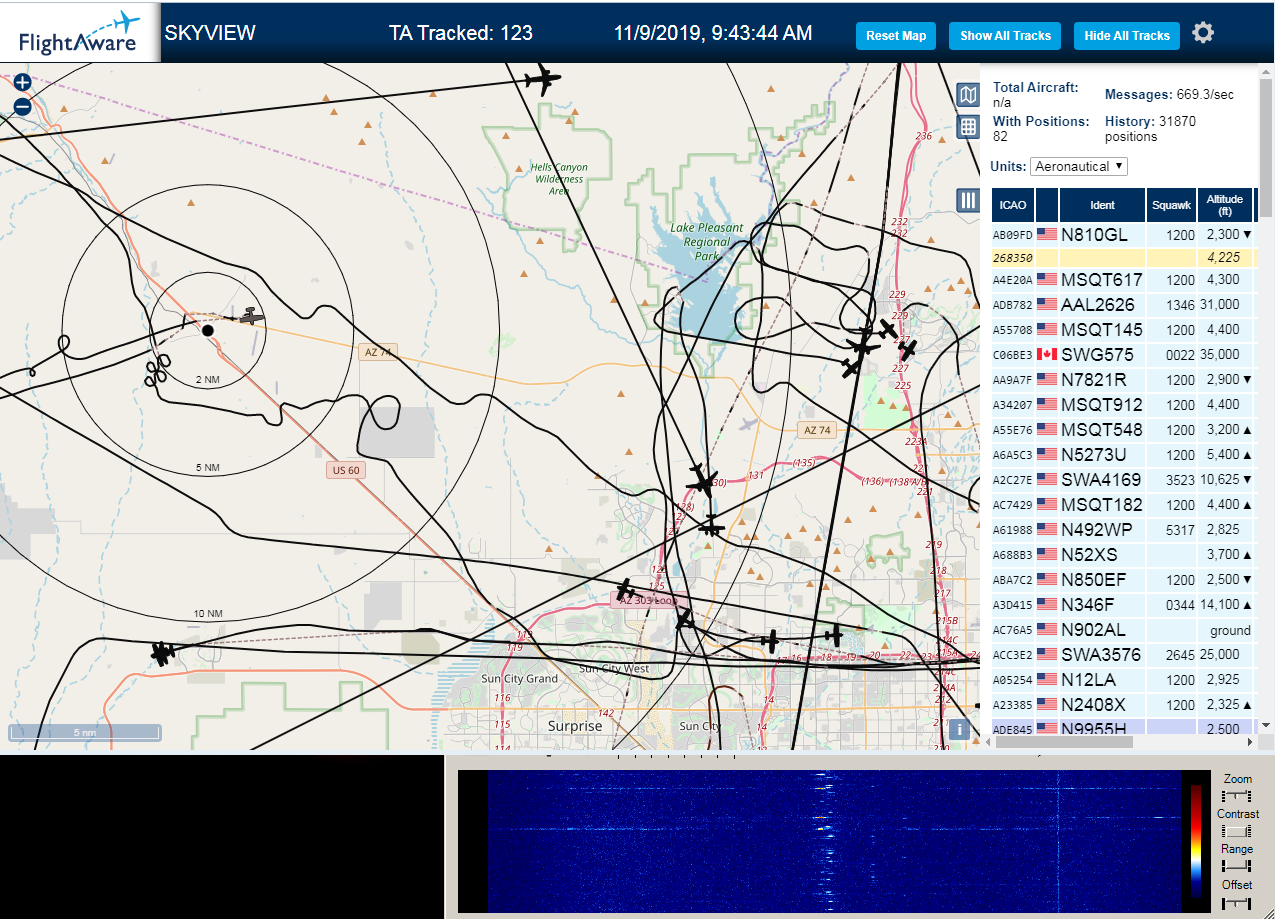The image size is (1275, 919).
Task: Click the vertical scrollbar down arrow
Action: (1265, 725)
